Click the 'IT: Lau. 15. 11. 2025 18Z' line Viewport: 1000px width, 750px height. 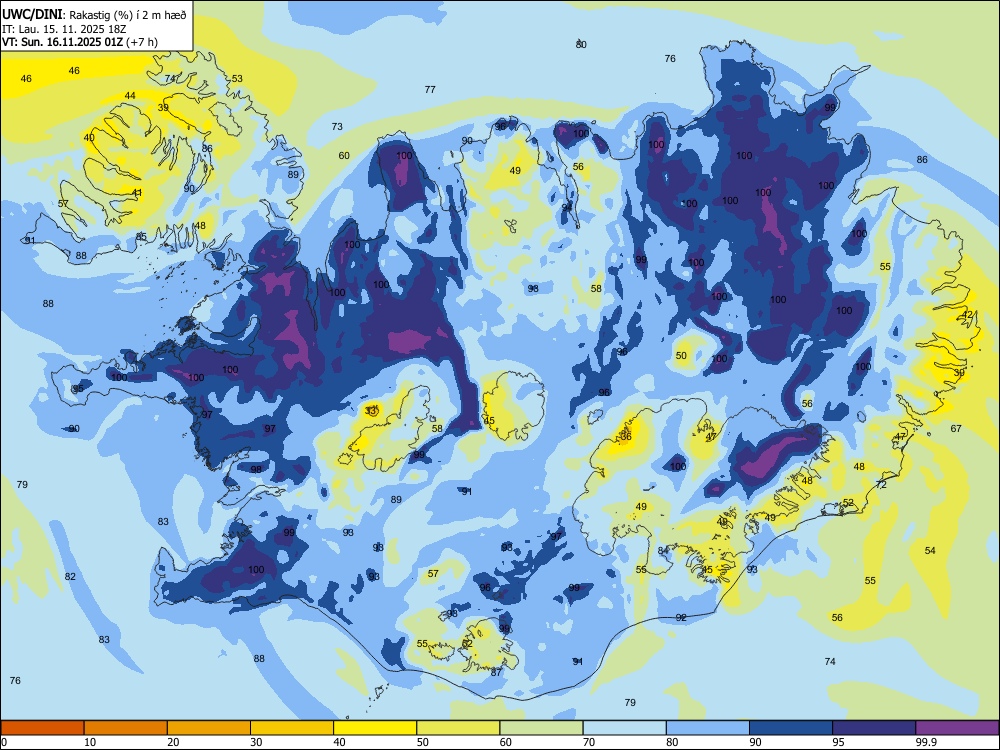(x=64, y=29)
